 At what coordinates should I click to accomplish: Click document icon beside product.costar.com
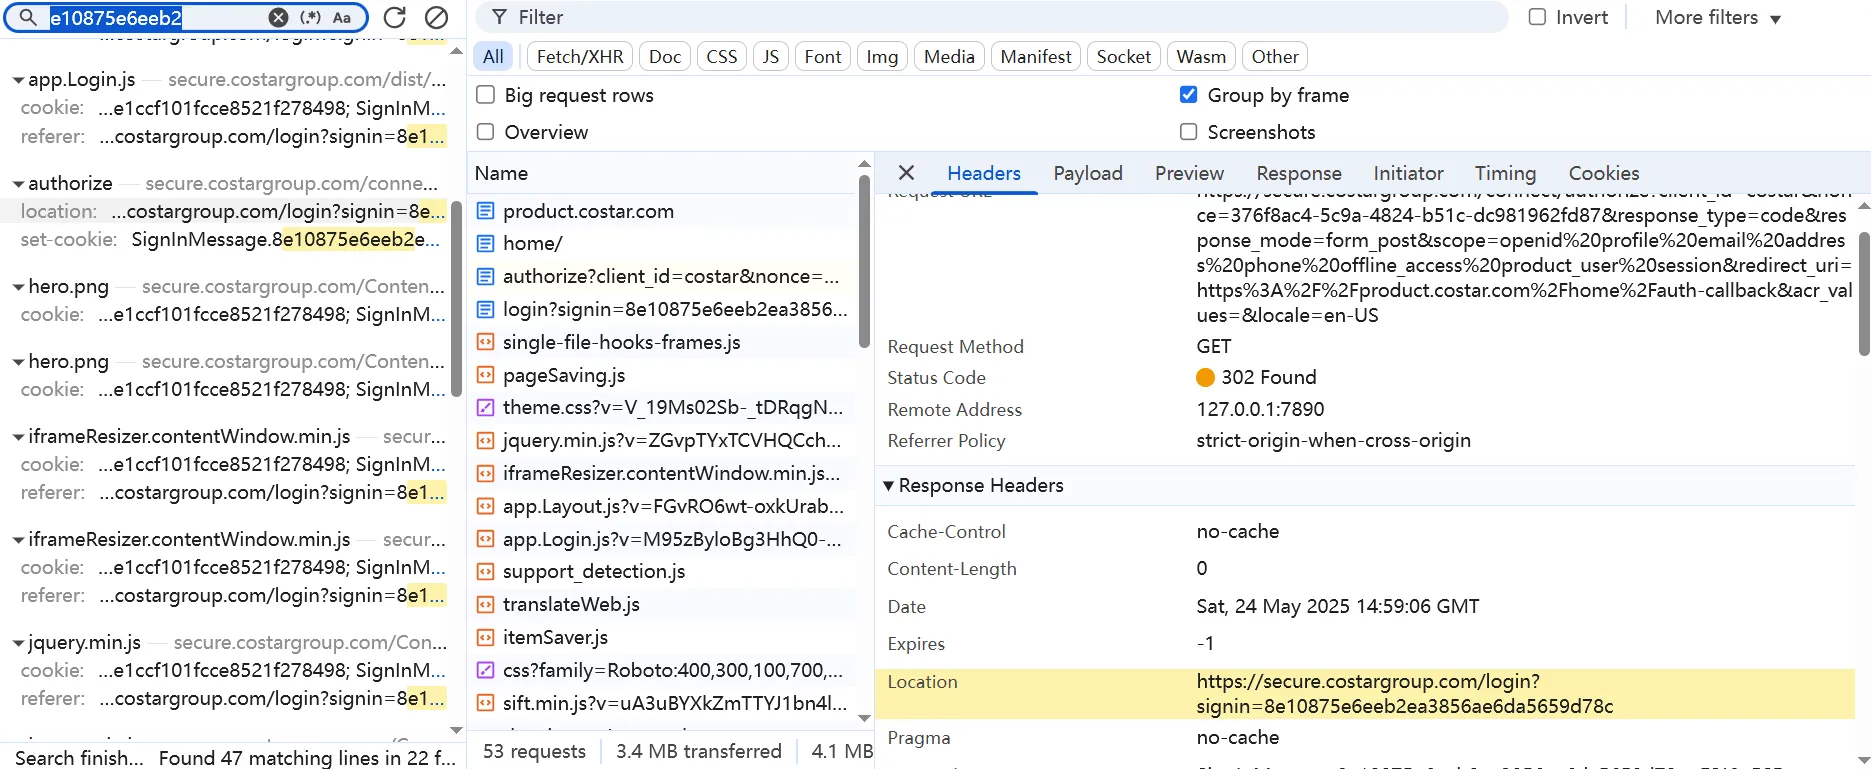pos(485,211)
